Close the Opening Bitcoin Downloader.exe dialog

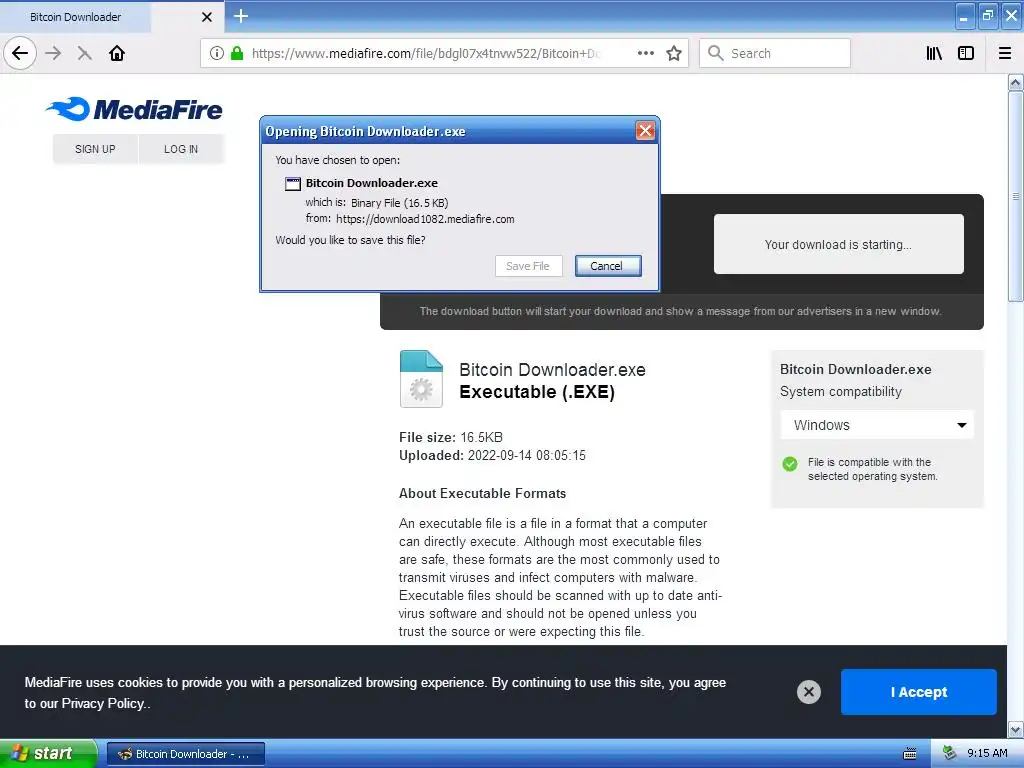pos(645,131)
